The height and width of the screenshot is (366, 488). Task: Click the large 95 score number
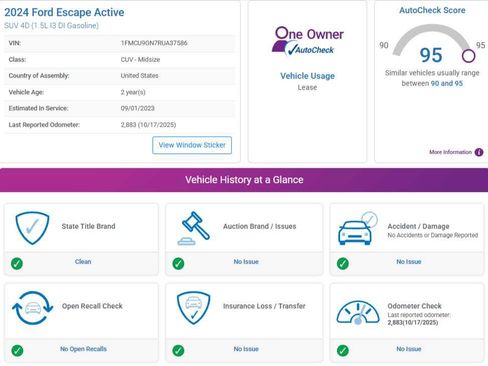[431, 55]
